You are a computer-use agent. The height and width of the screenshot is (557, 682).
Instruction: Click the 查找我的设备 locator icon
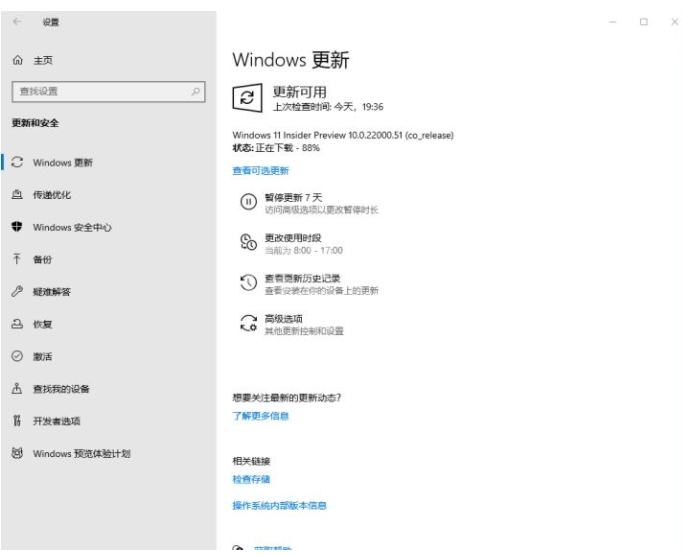(x=17, y=388)
